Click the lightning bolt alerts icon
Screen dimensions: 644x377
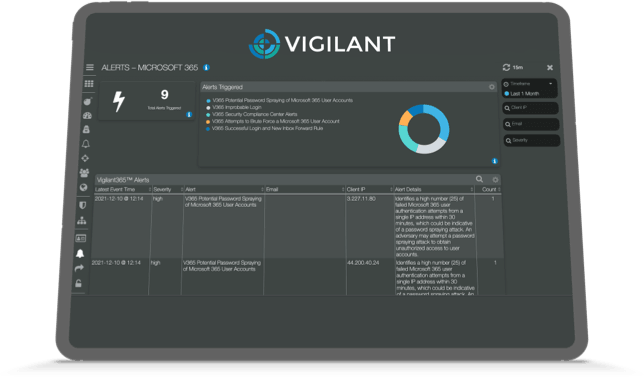(x=119, y=101)
